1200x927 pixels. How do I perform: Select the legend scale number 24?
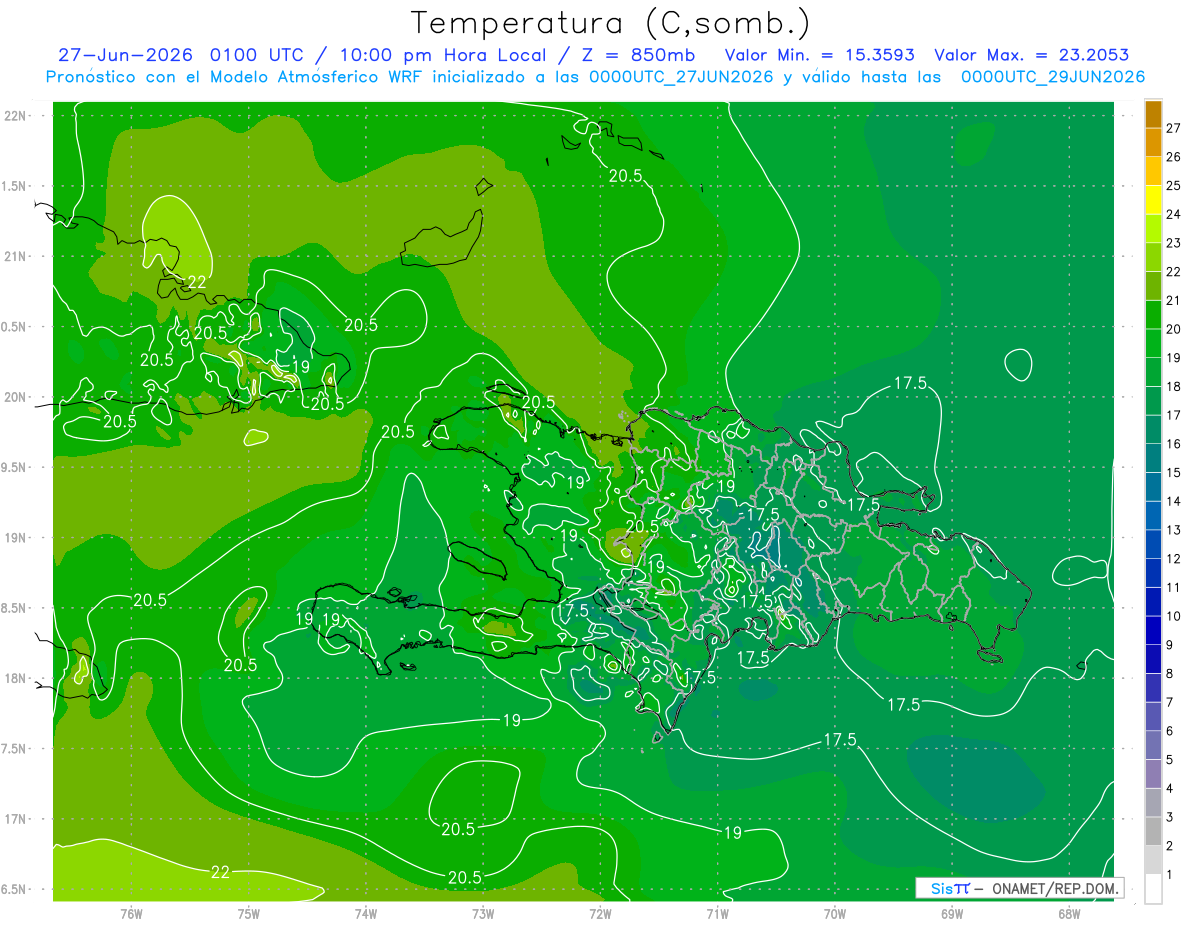pos(1173,214)
